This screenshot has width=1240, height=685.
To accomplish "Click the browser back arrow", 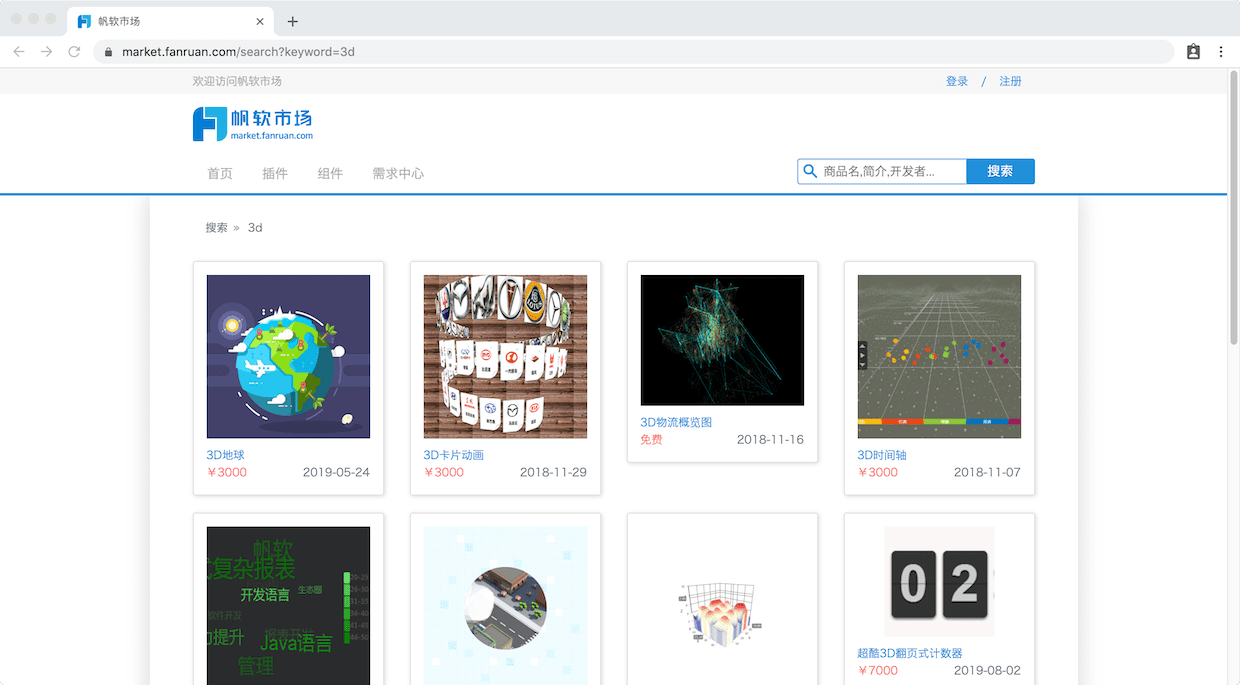I will point(19,52).
